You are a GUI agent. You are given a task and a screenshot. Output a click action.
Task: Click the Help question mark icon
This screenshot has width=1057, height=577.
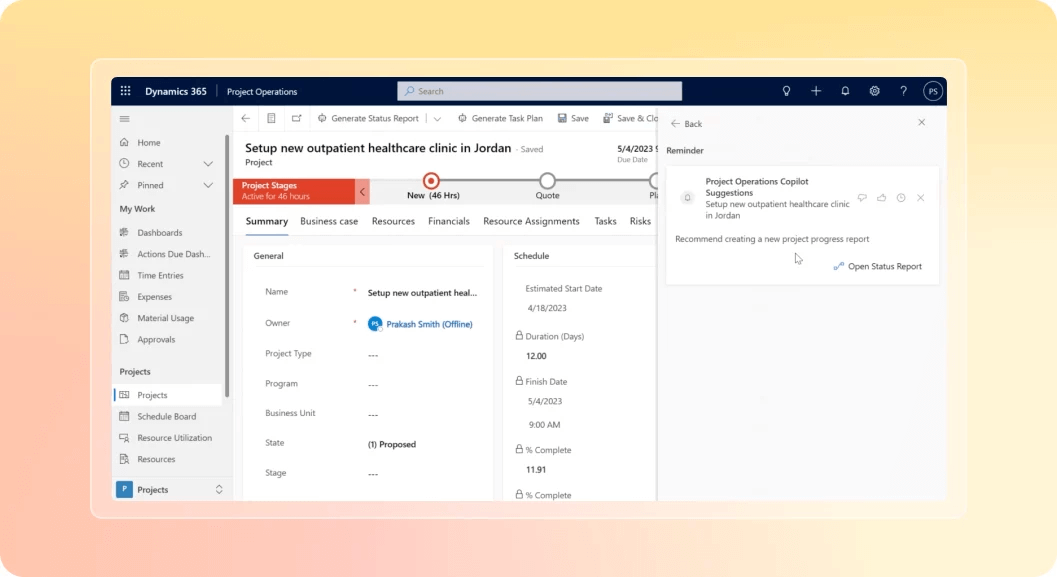click(x=903, y=90)
